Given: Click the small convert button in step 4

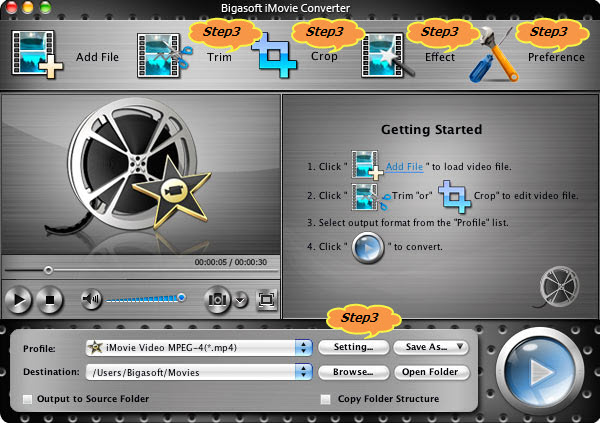Looking at the screenshot, I should 367,247.
